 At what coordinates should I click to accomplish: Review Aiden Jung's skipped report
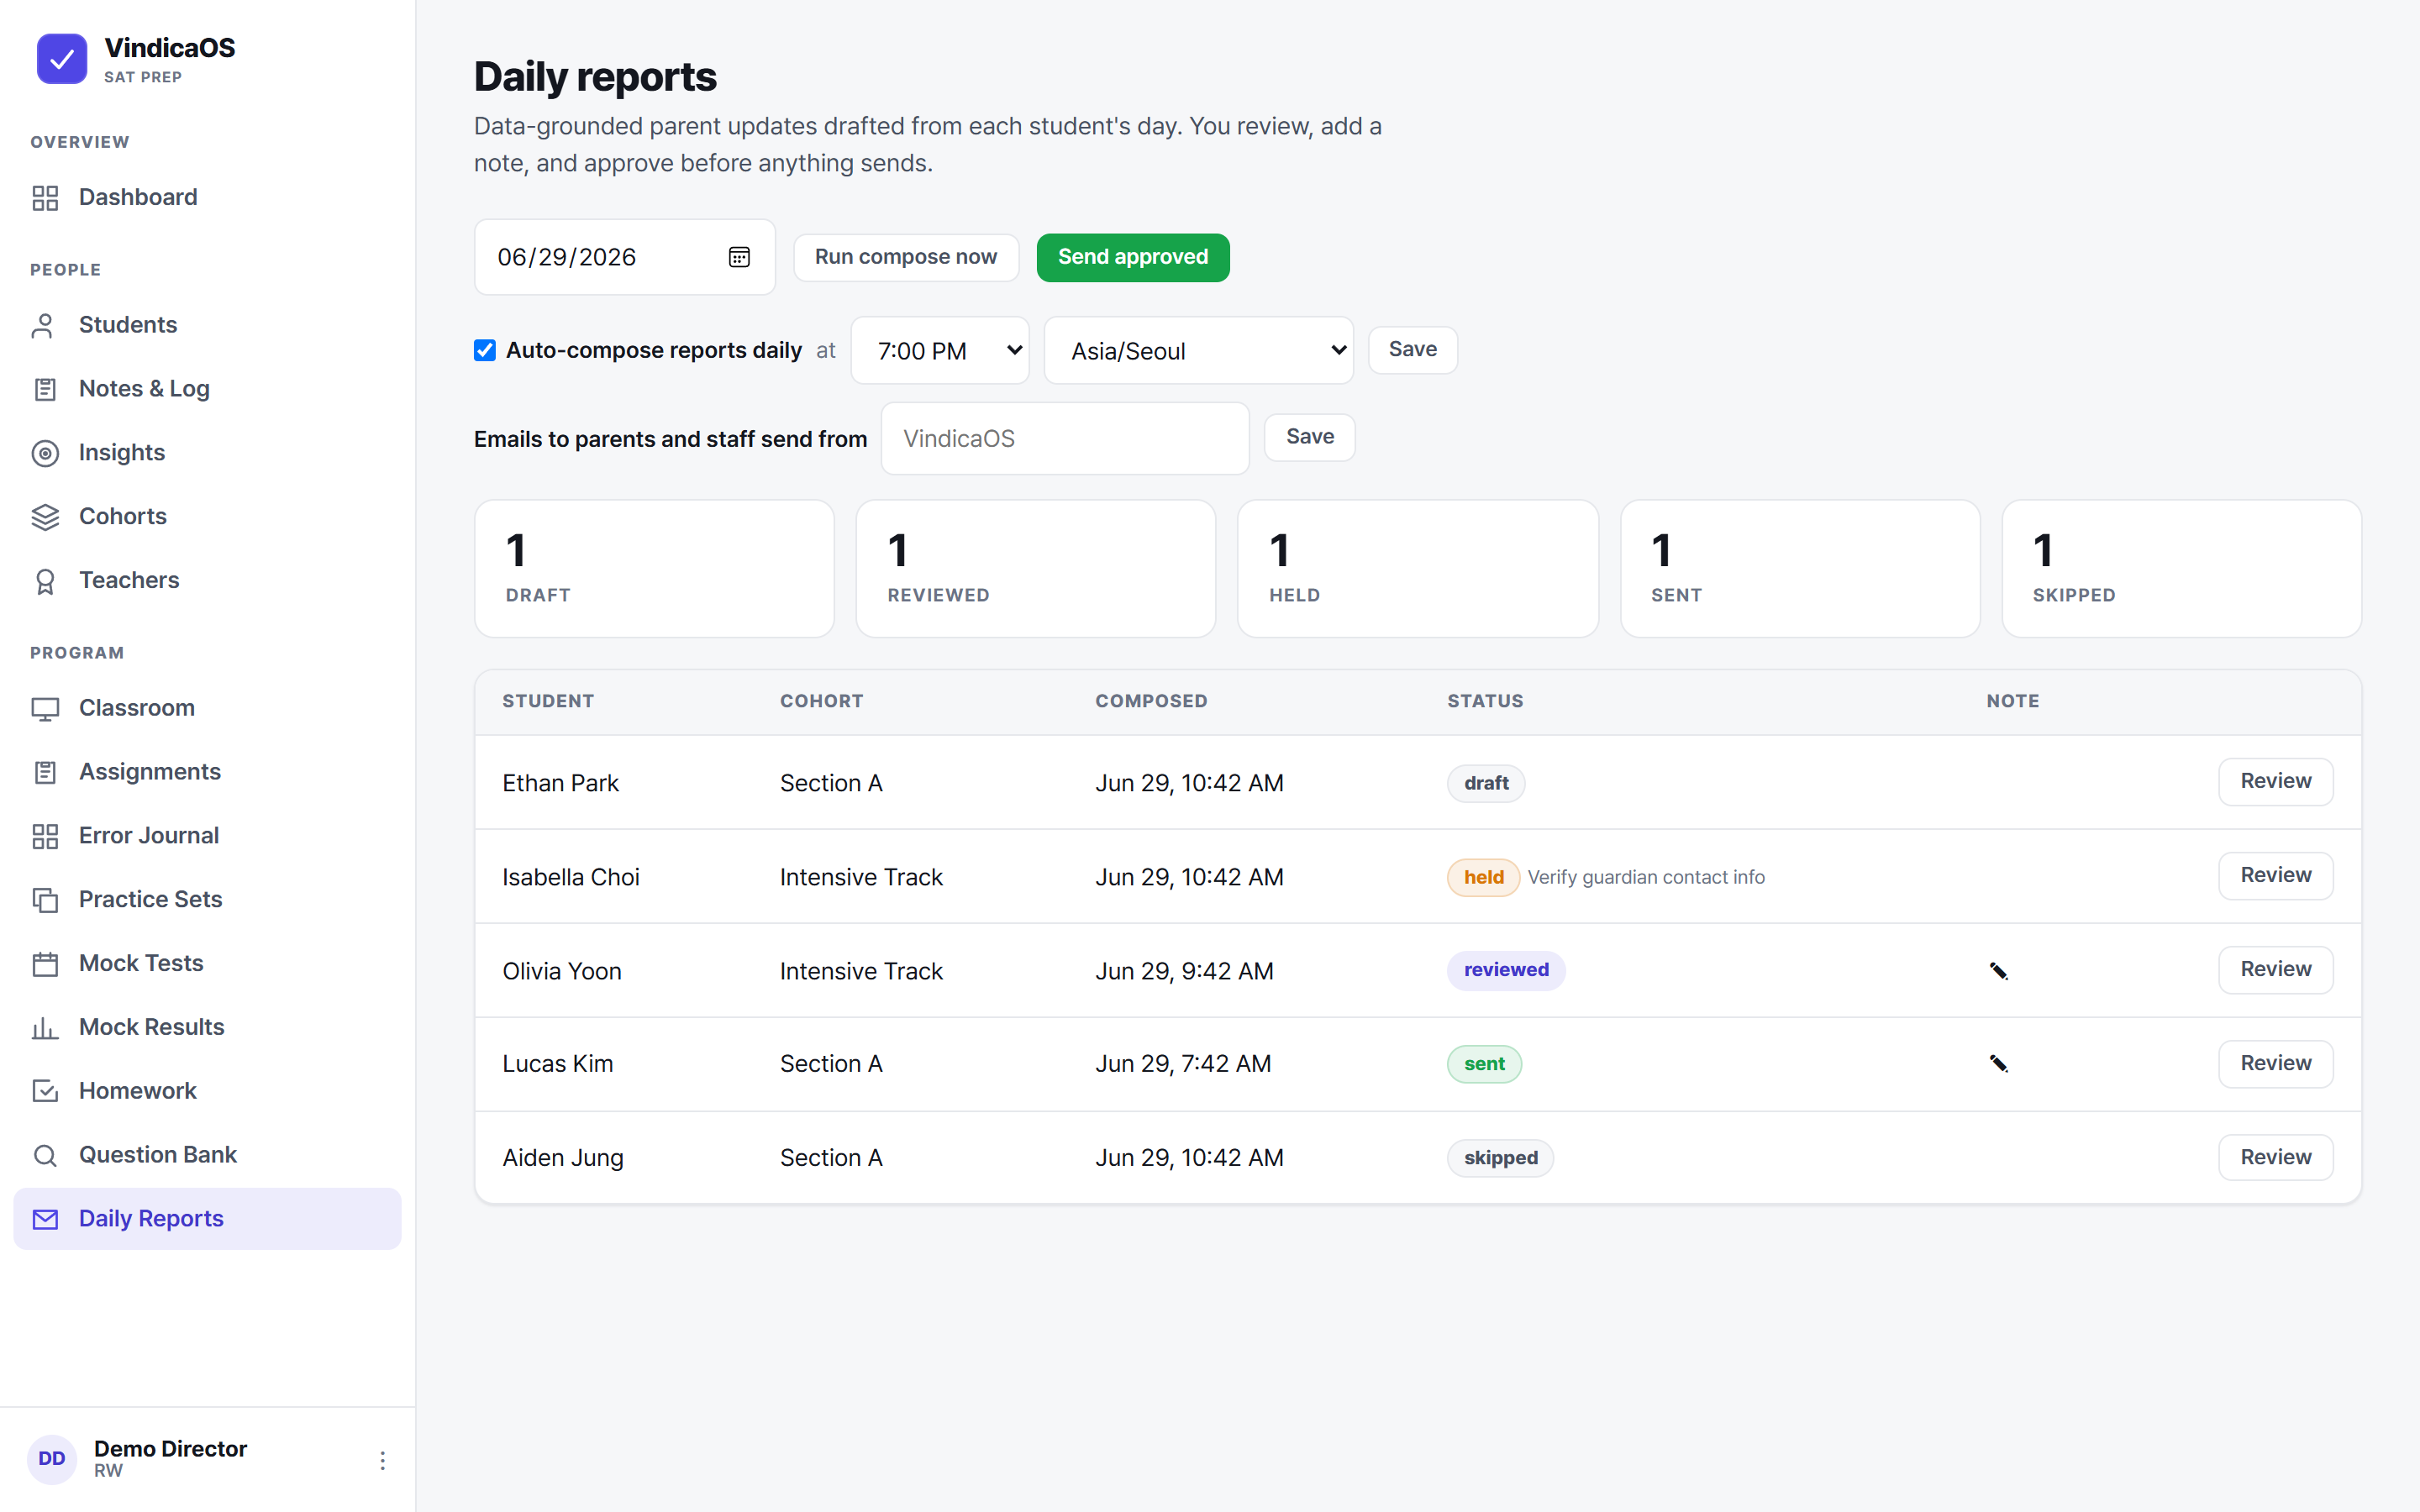pyautogui.click(x=2276, y=1157)
